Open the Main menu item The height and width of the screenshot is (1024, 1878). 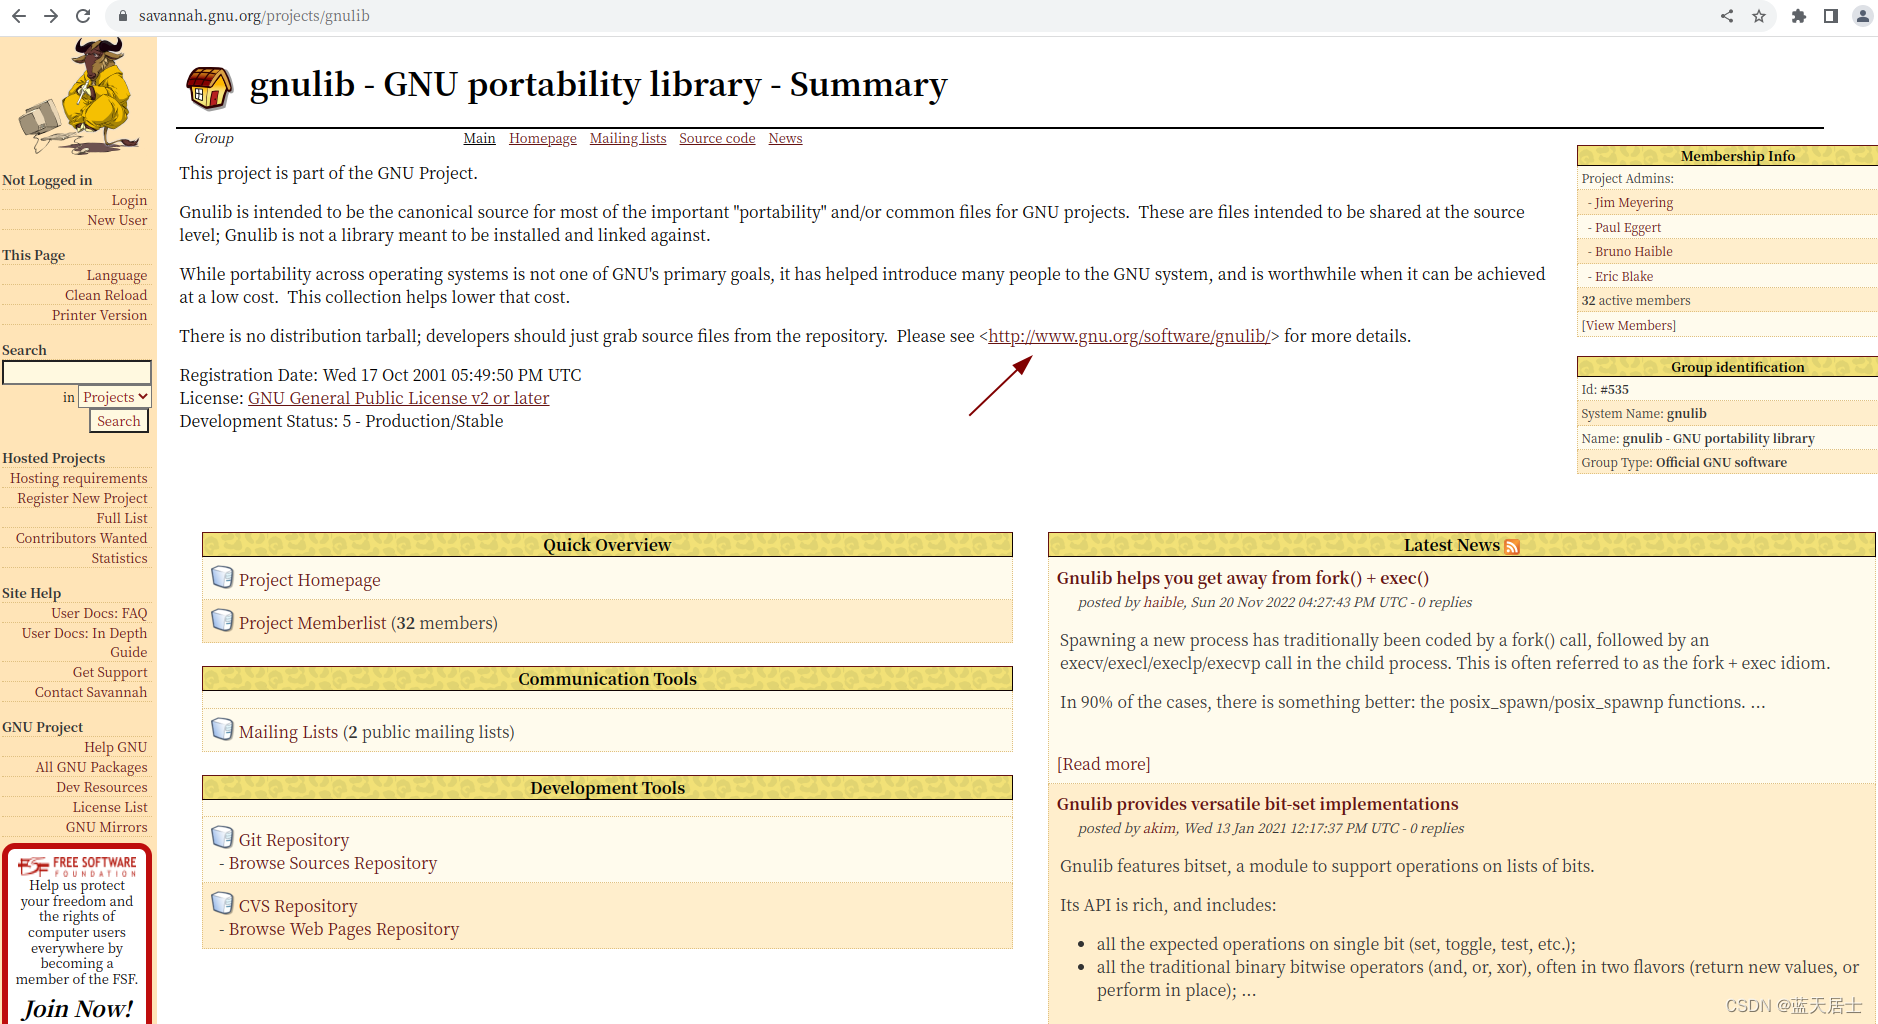pos(479,138)
